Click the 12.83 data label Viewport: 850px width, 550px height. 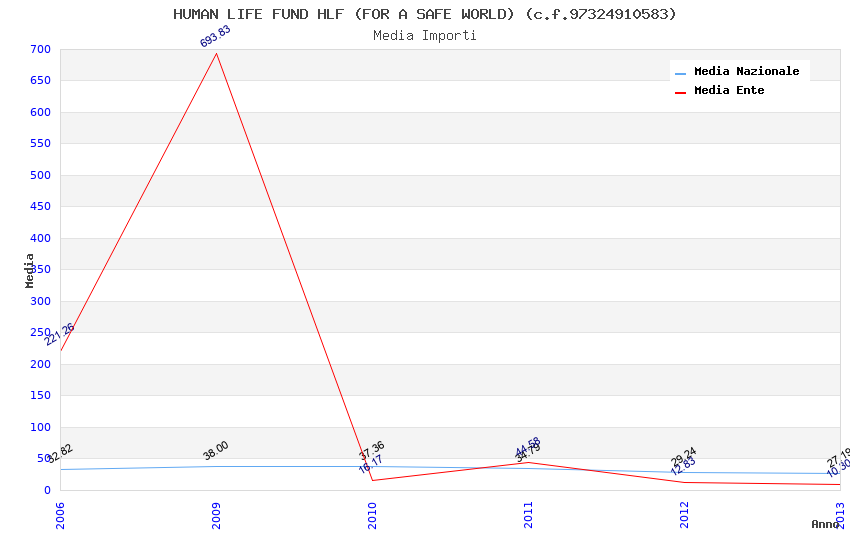[x=682, y=466]
